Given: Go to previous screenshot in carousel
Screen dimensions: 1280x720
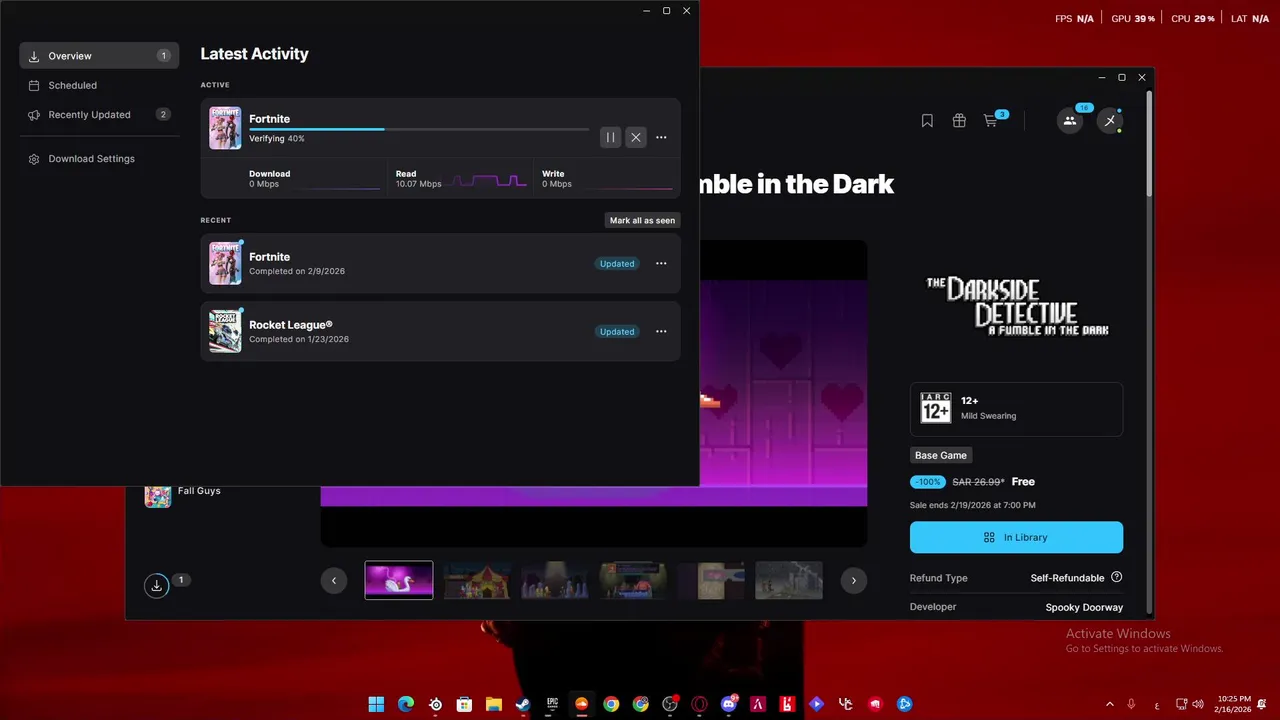Looking at the screenshot, I should 334,580.
